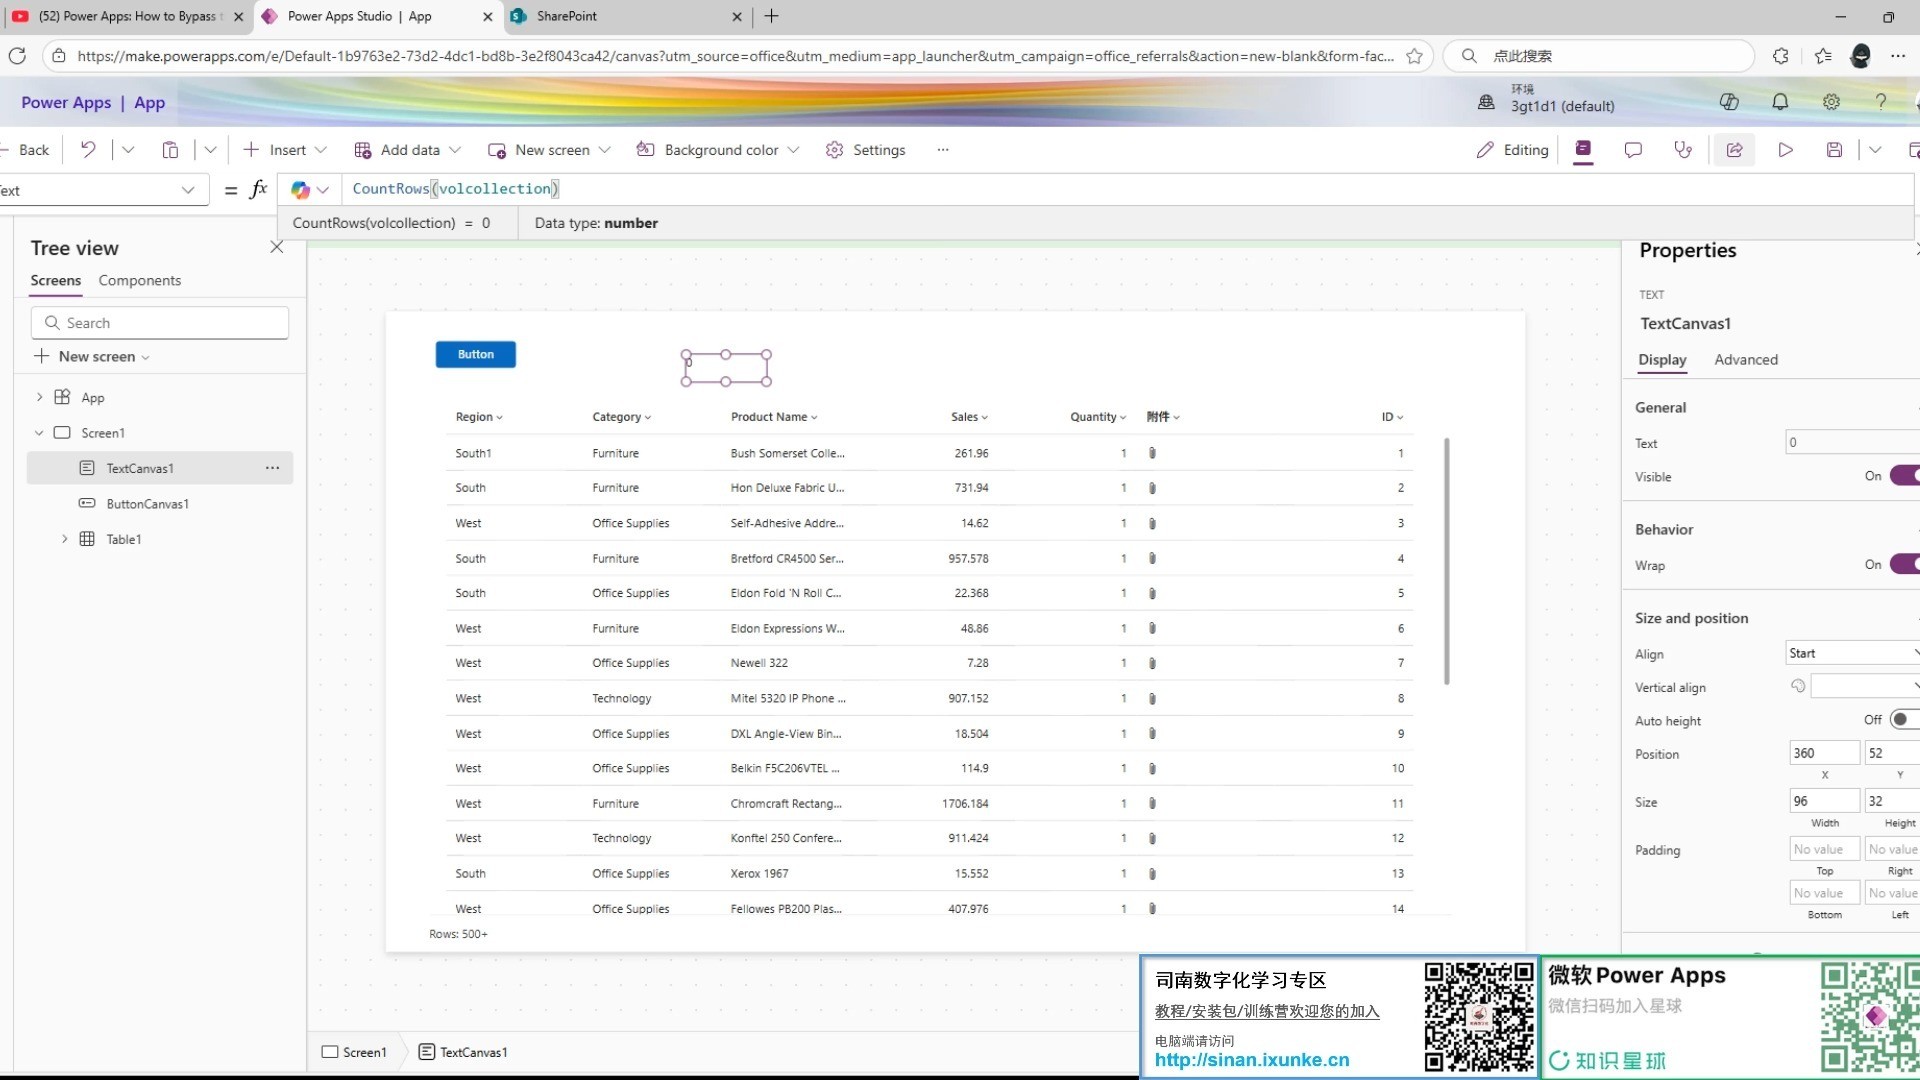The height and width of the screenshot is (1080, 1920).
Task: Open the Insert dropdown menu
Action: 286,150
